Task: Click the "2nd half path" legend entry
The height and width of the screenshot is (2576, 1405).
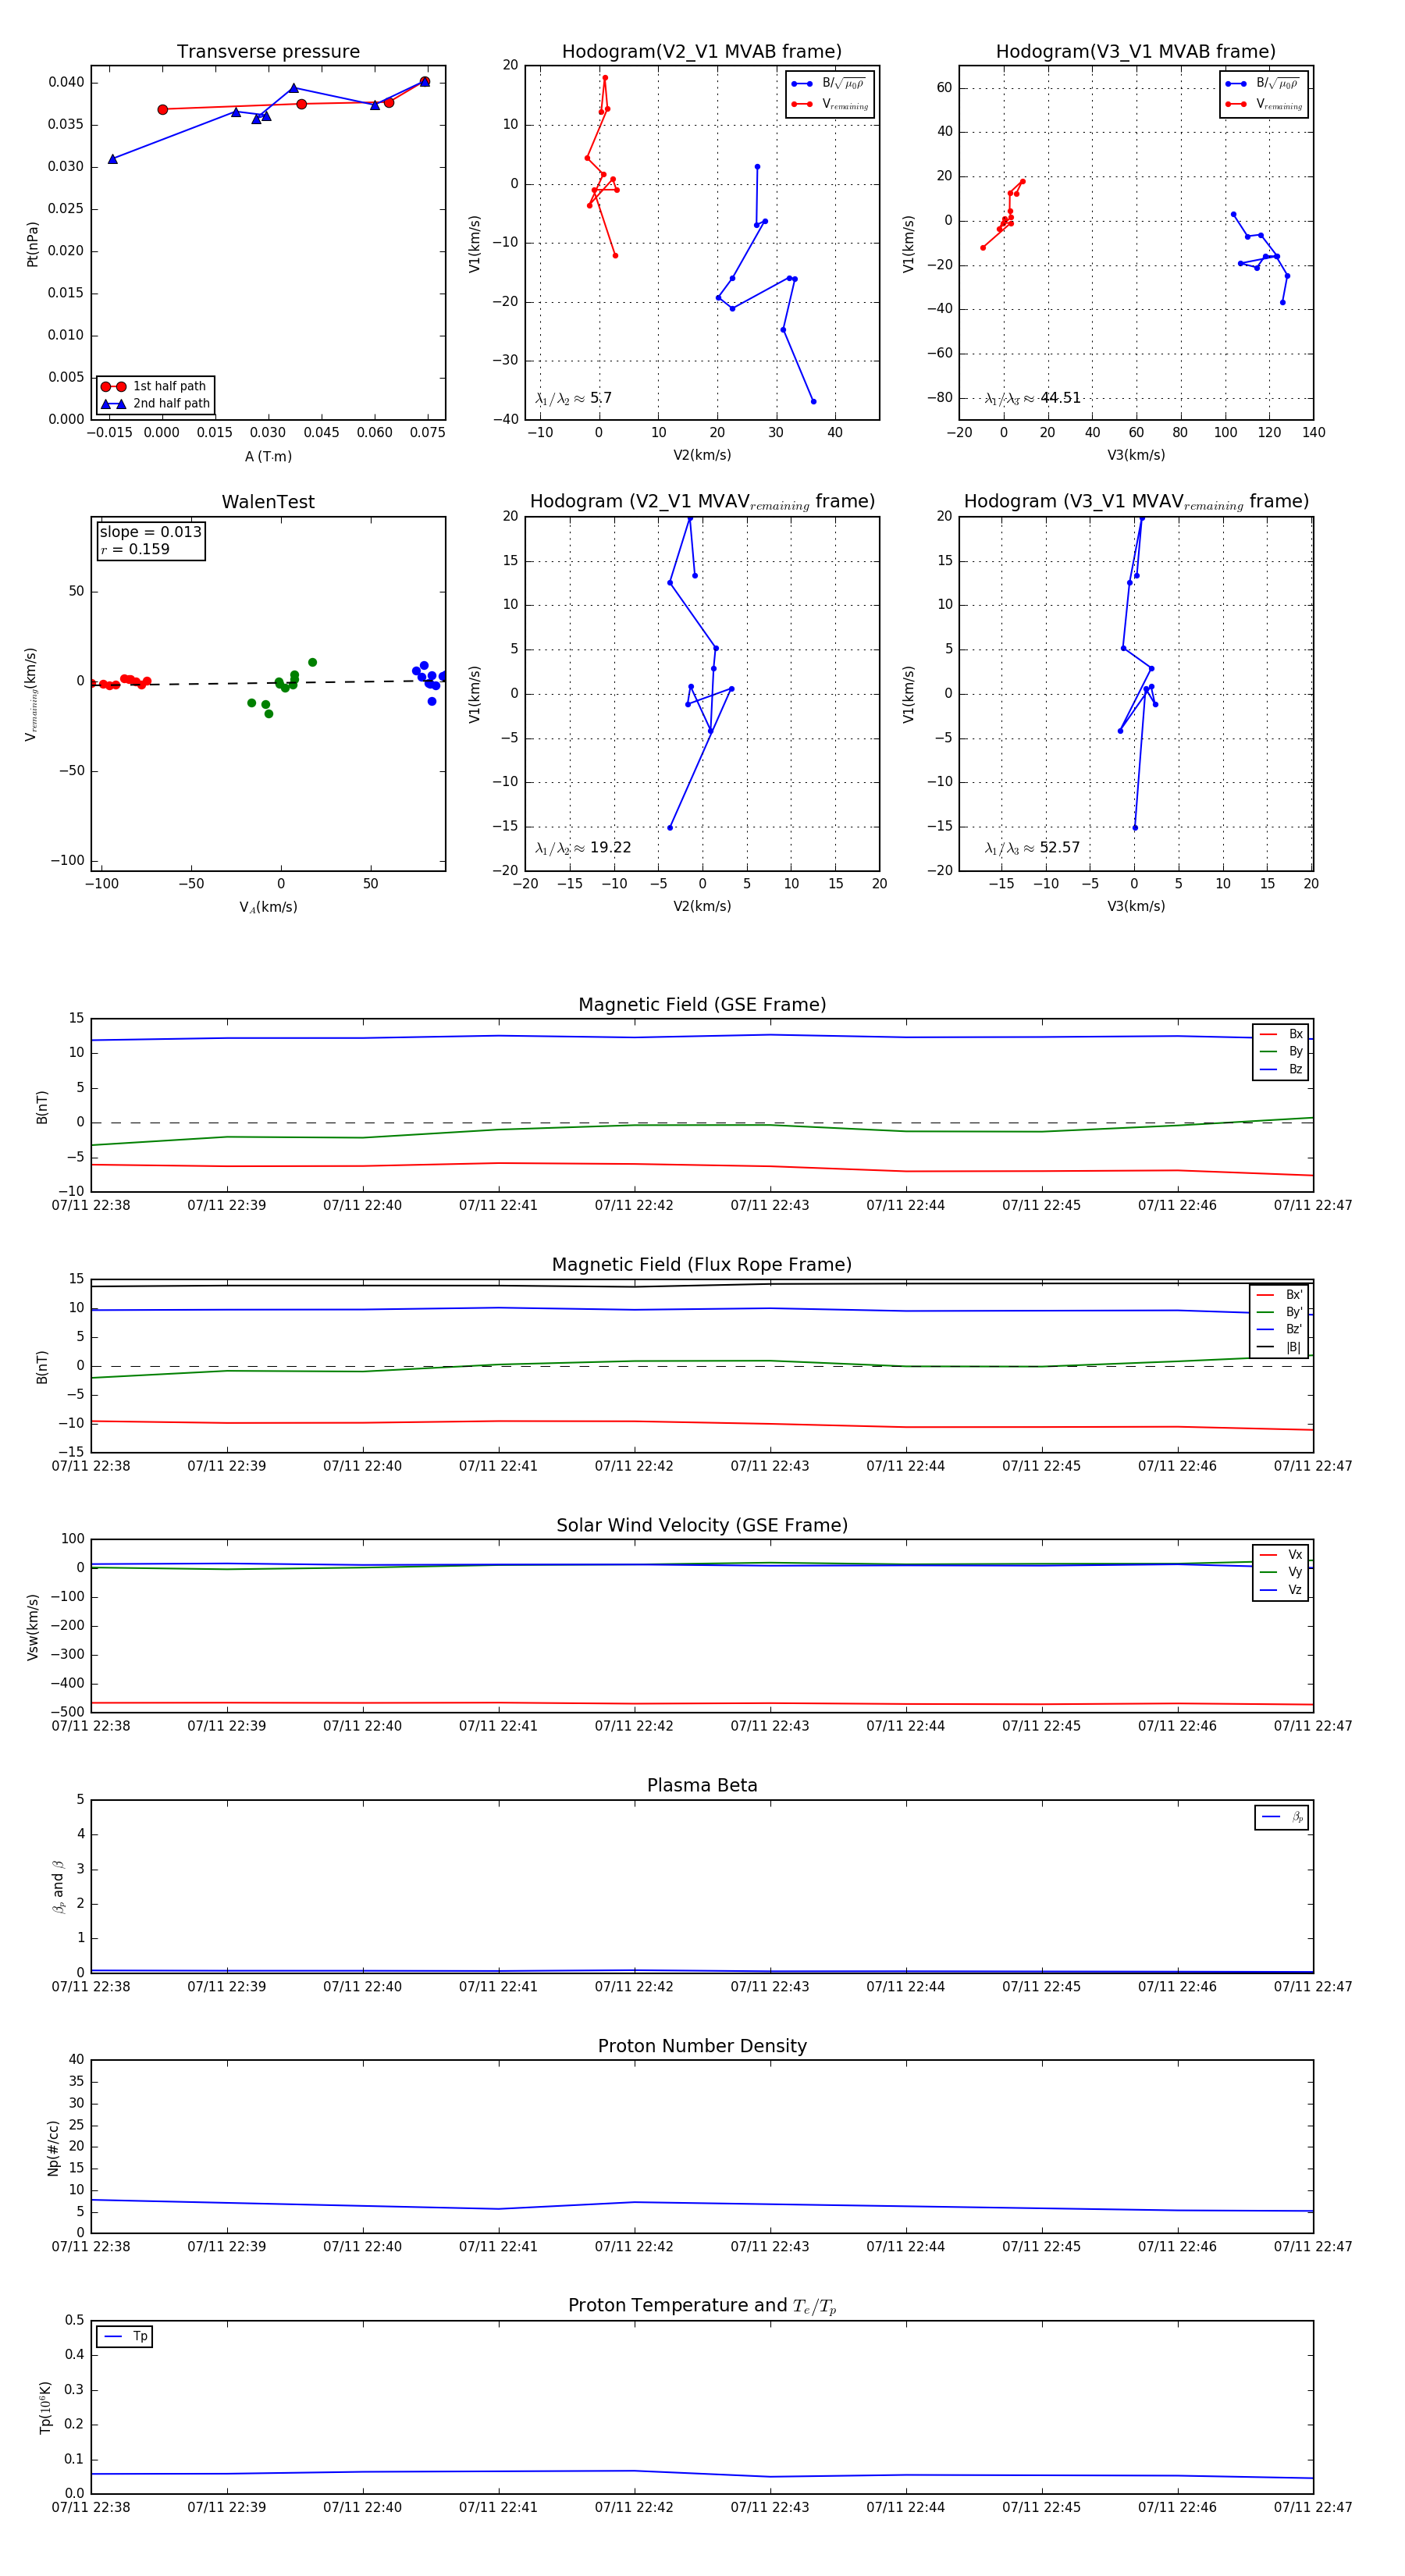Action: pos(156,404)
